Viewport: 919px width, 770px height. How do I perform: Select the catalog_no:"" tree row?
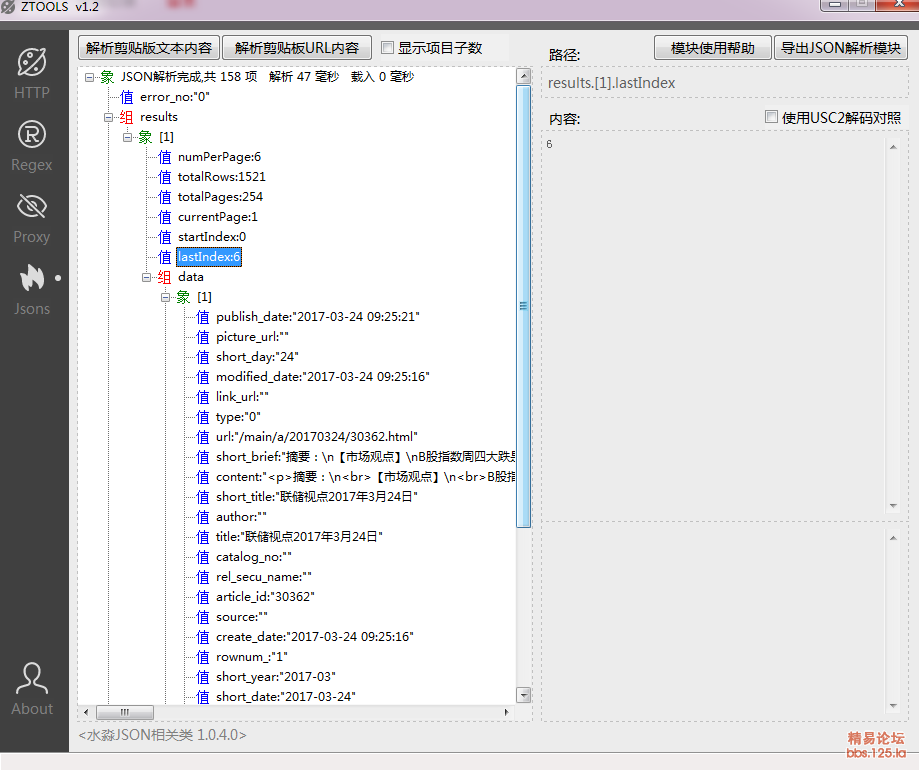click(253, 557)
